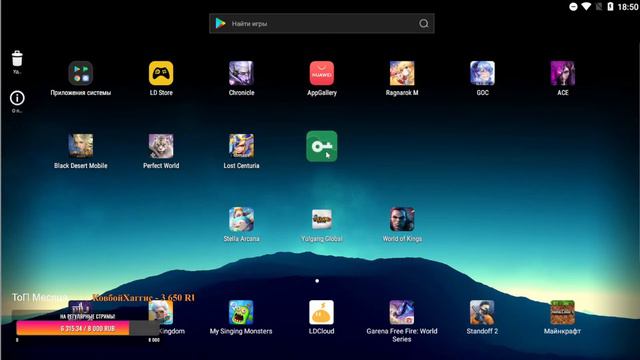The height and width of the screenshot is (360, 640).
Task: Open Майнкрафт app
Action: point(563,312)
